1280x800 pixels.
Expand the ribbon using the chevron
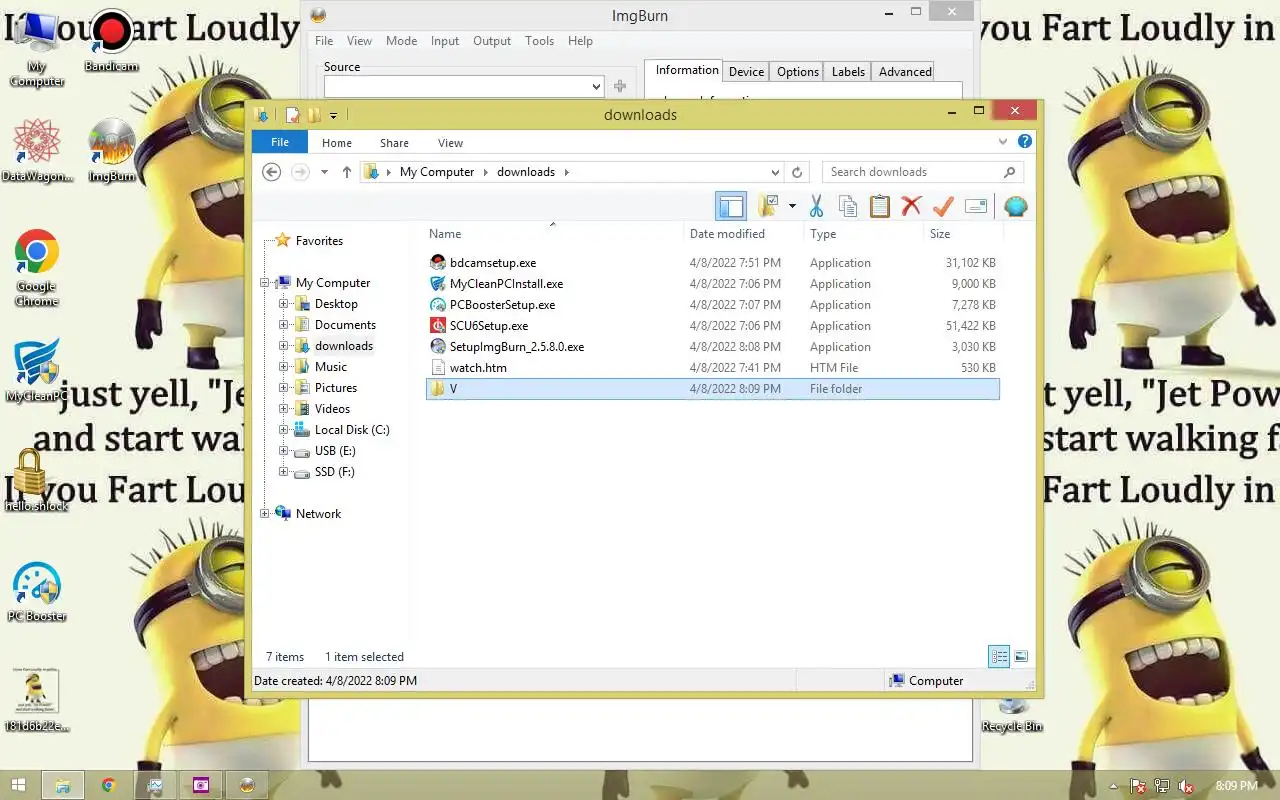pyautogui.click(x=1005, y=142)
